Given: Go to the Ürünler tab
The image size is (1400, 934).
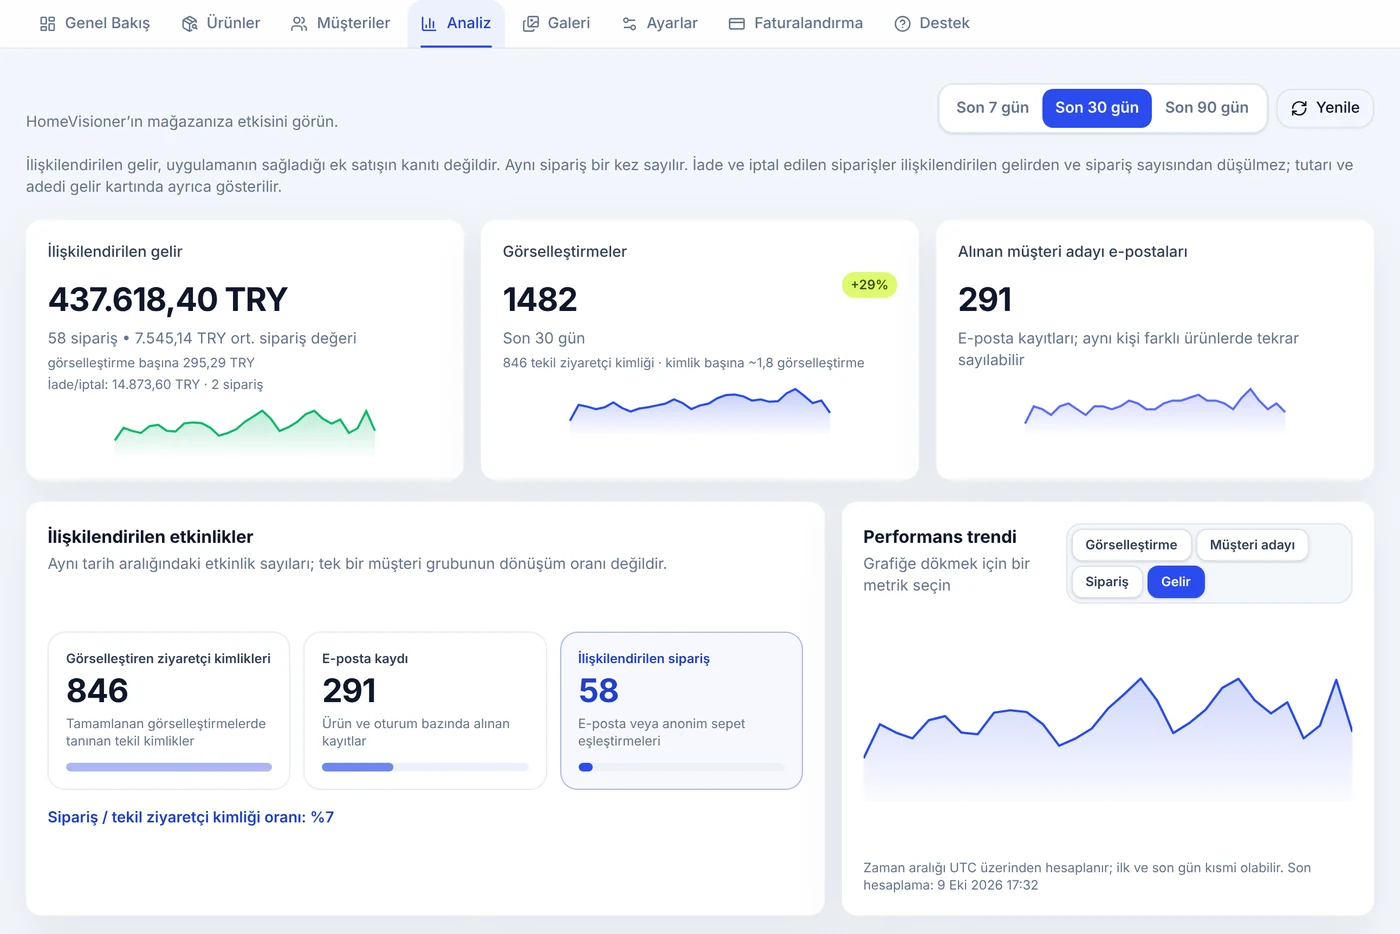Looking at the screenshot, I should point(221,23).
